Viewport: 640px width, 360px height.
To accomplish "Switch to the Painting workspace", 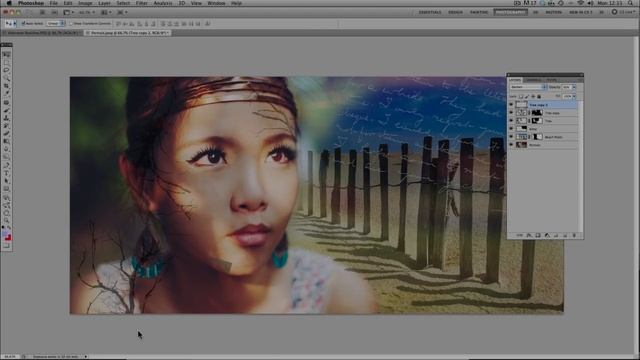I will tap(479, 12).
